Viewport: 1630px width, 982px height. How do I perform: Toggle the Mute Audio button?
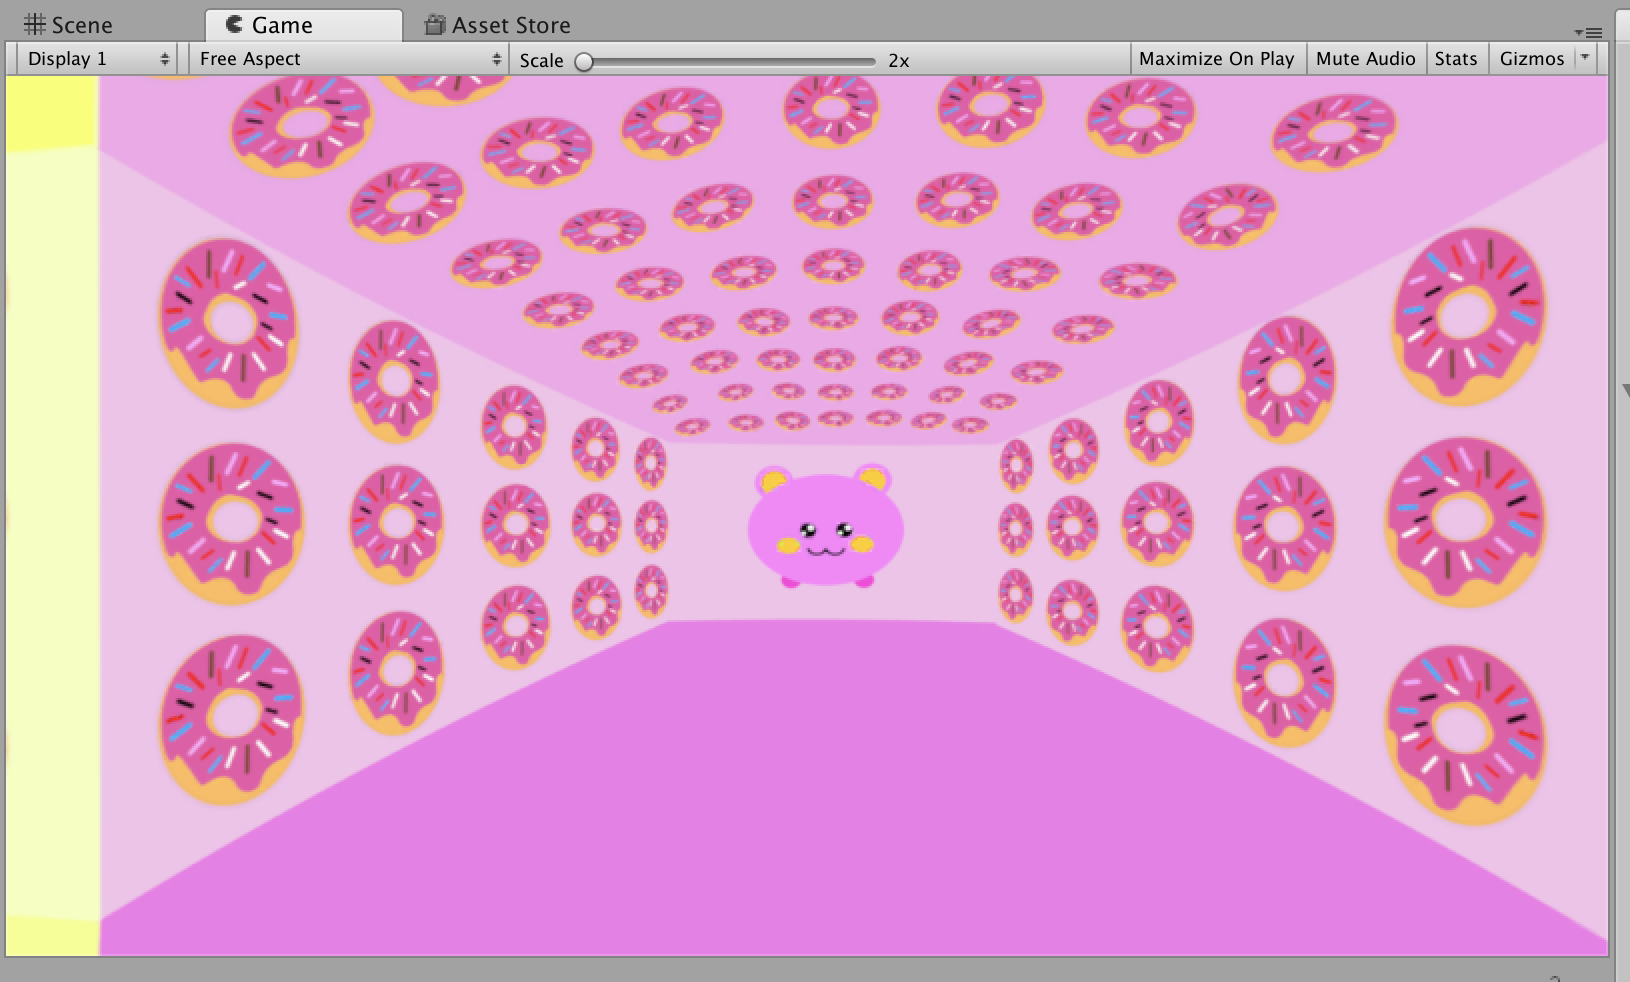[x=1365, y=59]
